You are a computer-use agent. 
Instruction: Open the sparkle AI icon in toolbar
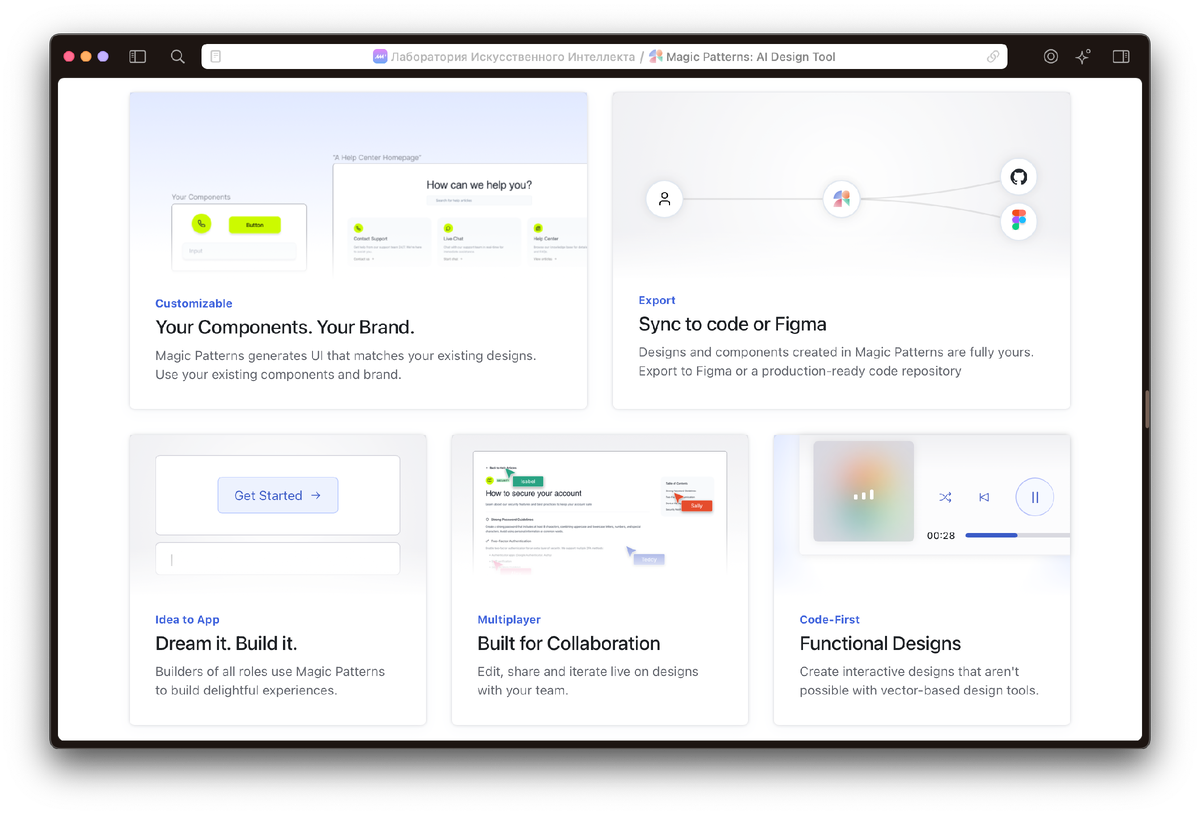(x=1083, y=57)
